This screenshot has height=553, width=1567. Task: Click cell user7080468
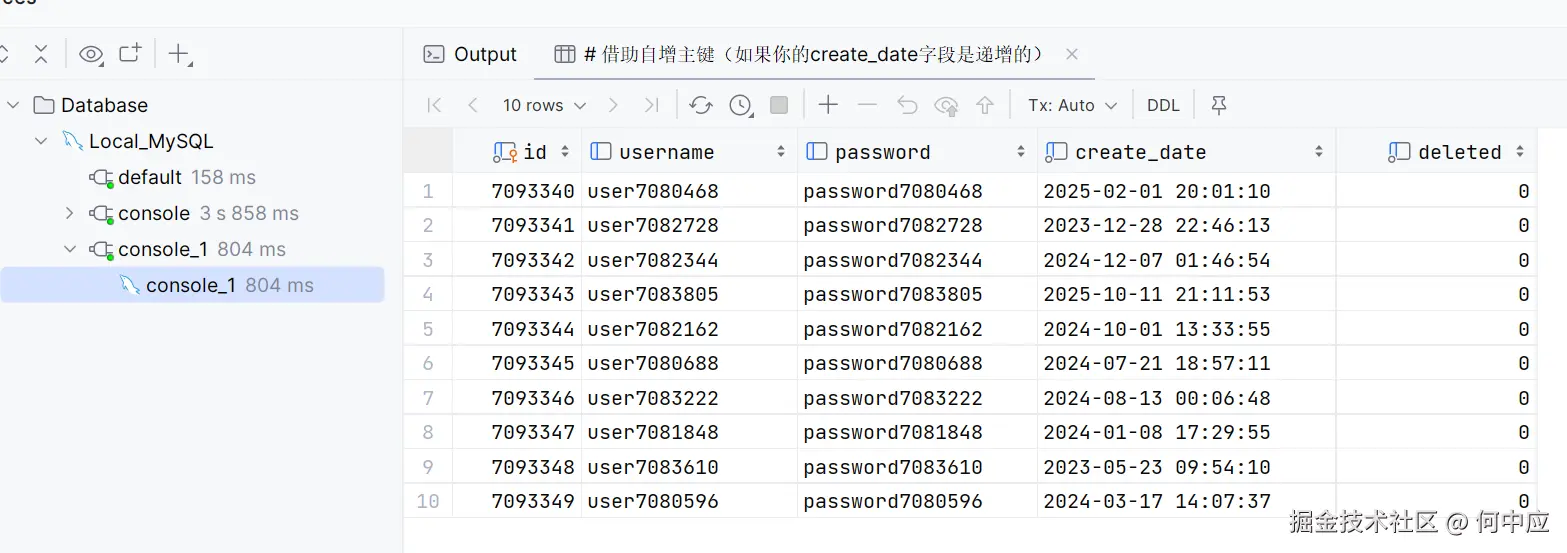tap(689, 191)
